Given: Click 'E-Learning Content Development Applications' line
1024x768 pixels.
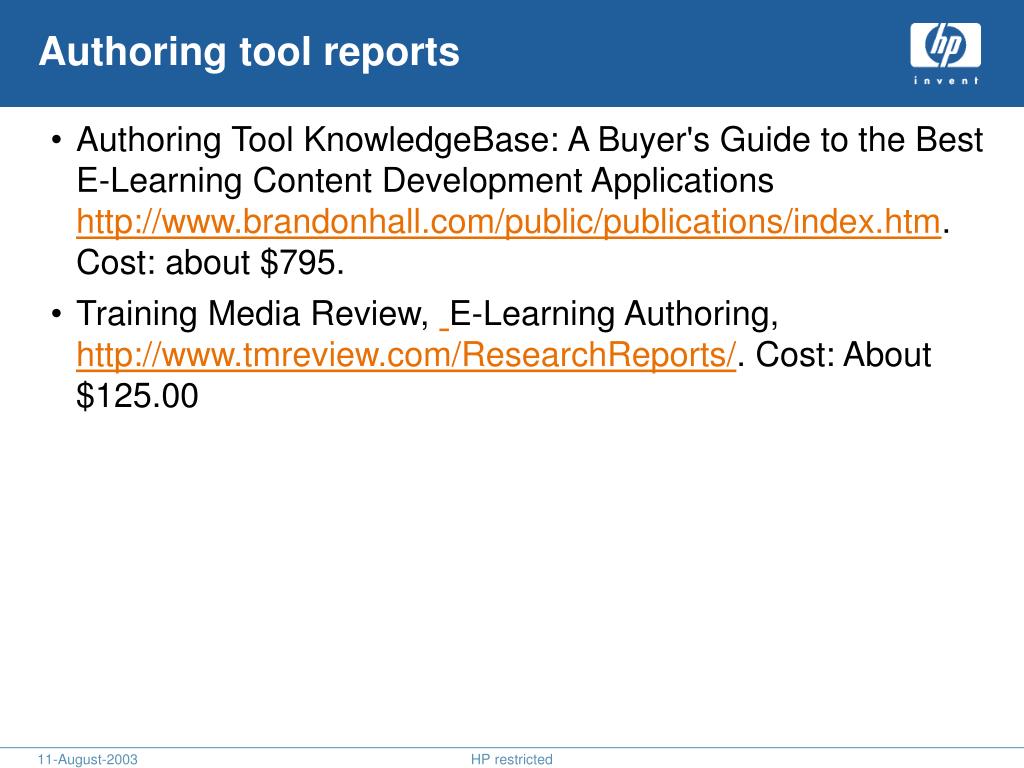Looking at the screenshot, I should [x=425, y=180].
